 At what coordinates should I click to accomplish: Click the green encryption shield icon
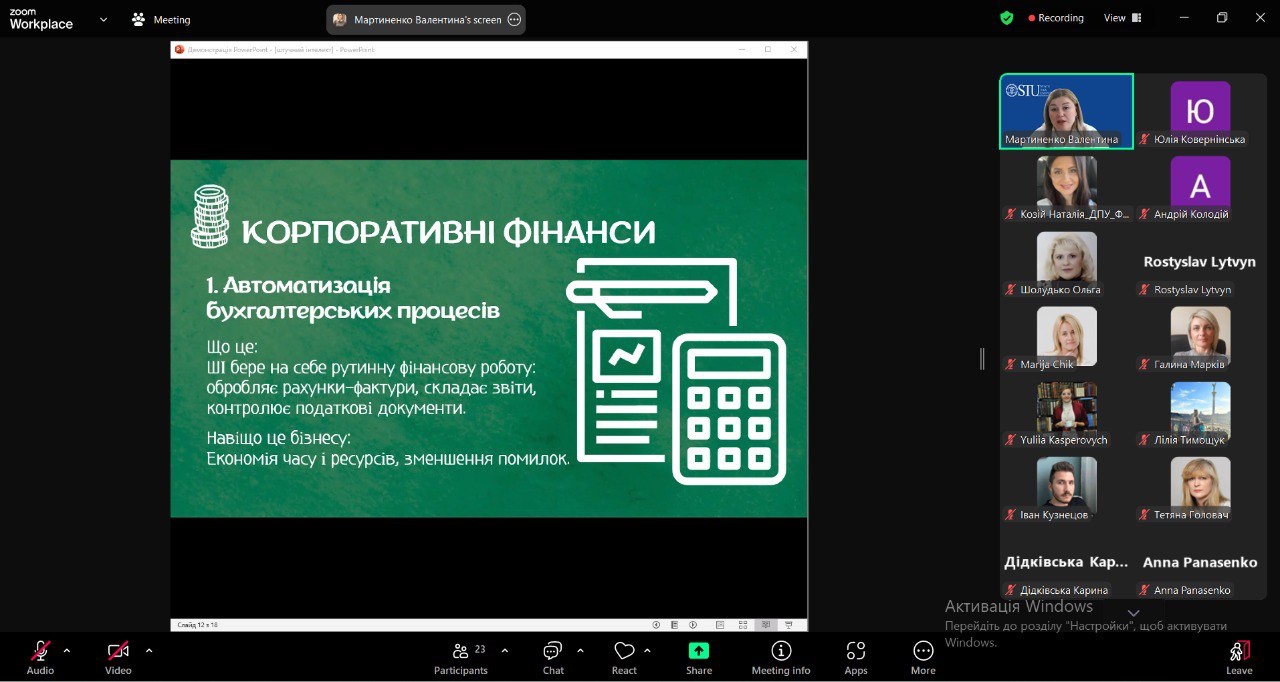[1007, 18]
